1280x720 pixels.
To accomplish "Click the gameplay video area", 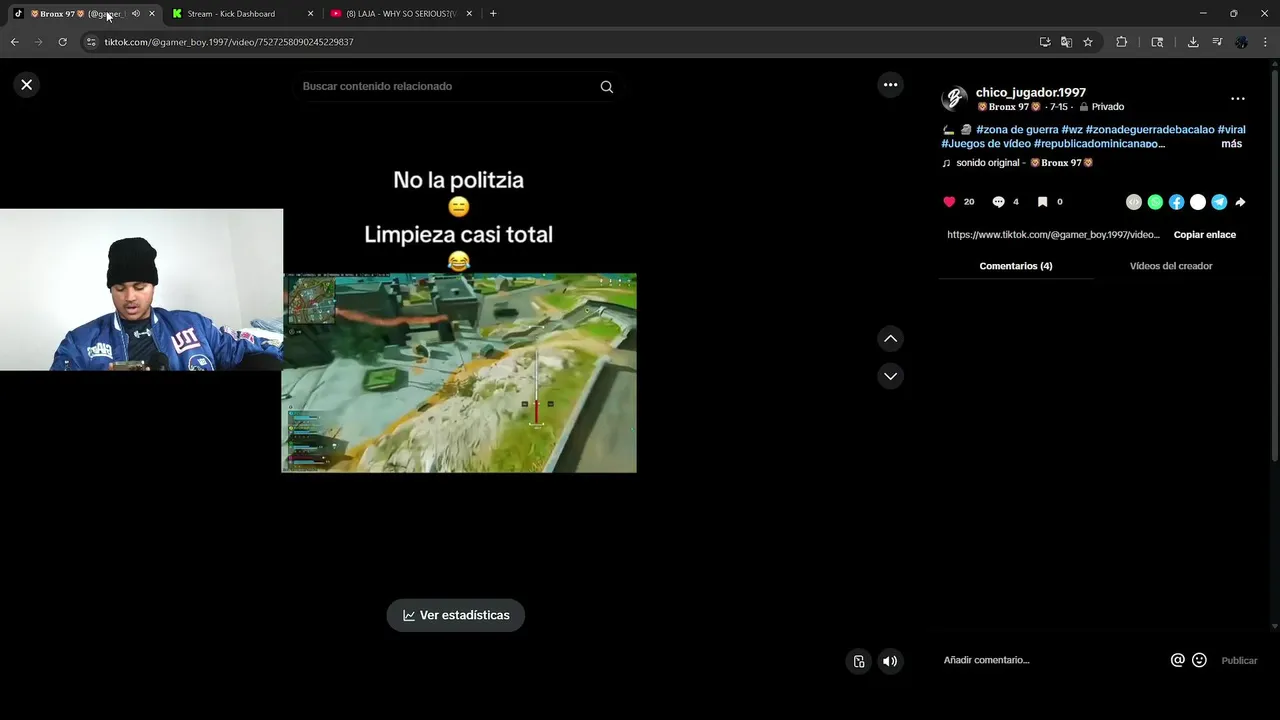I will (x=459, y=373).
